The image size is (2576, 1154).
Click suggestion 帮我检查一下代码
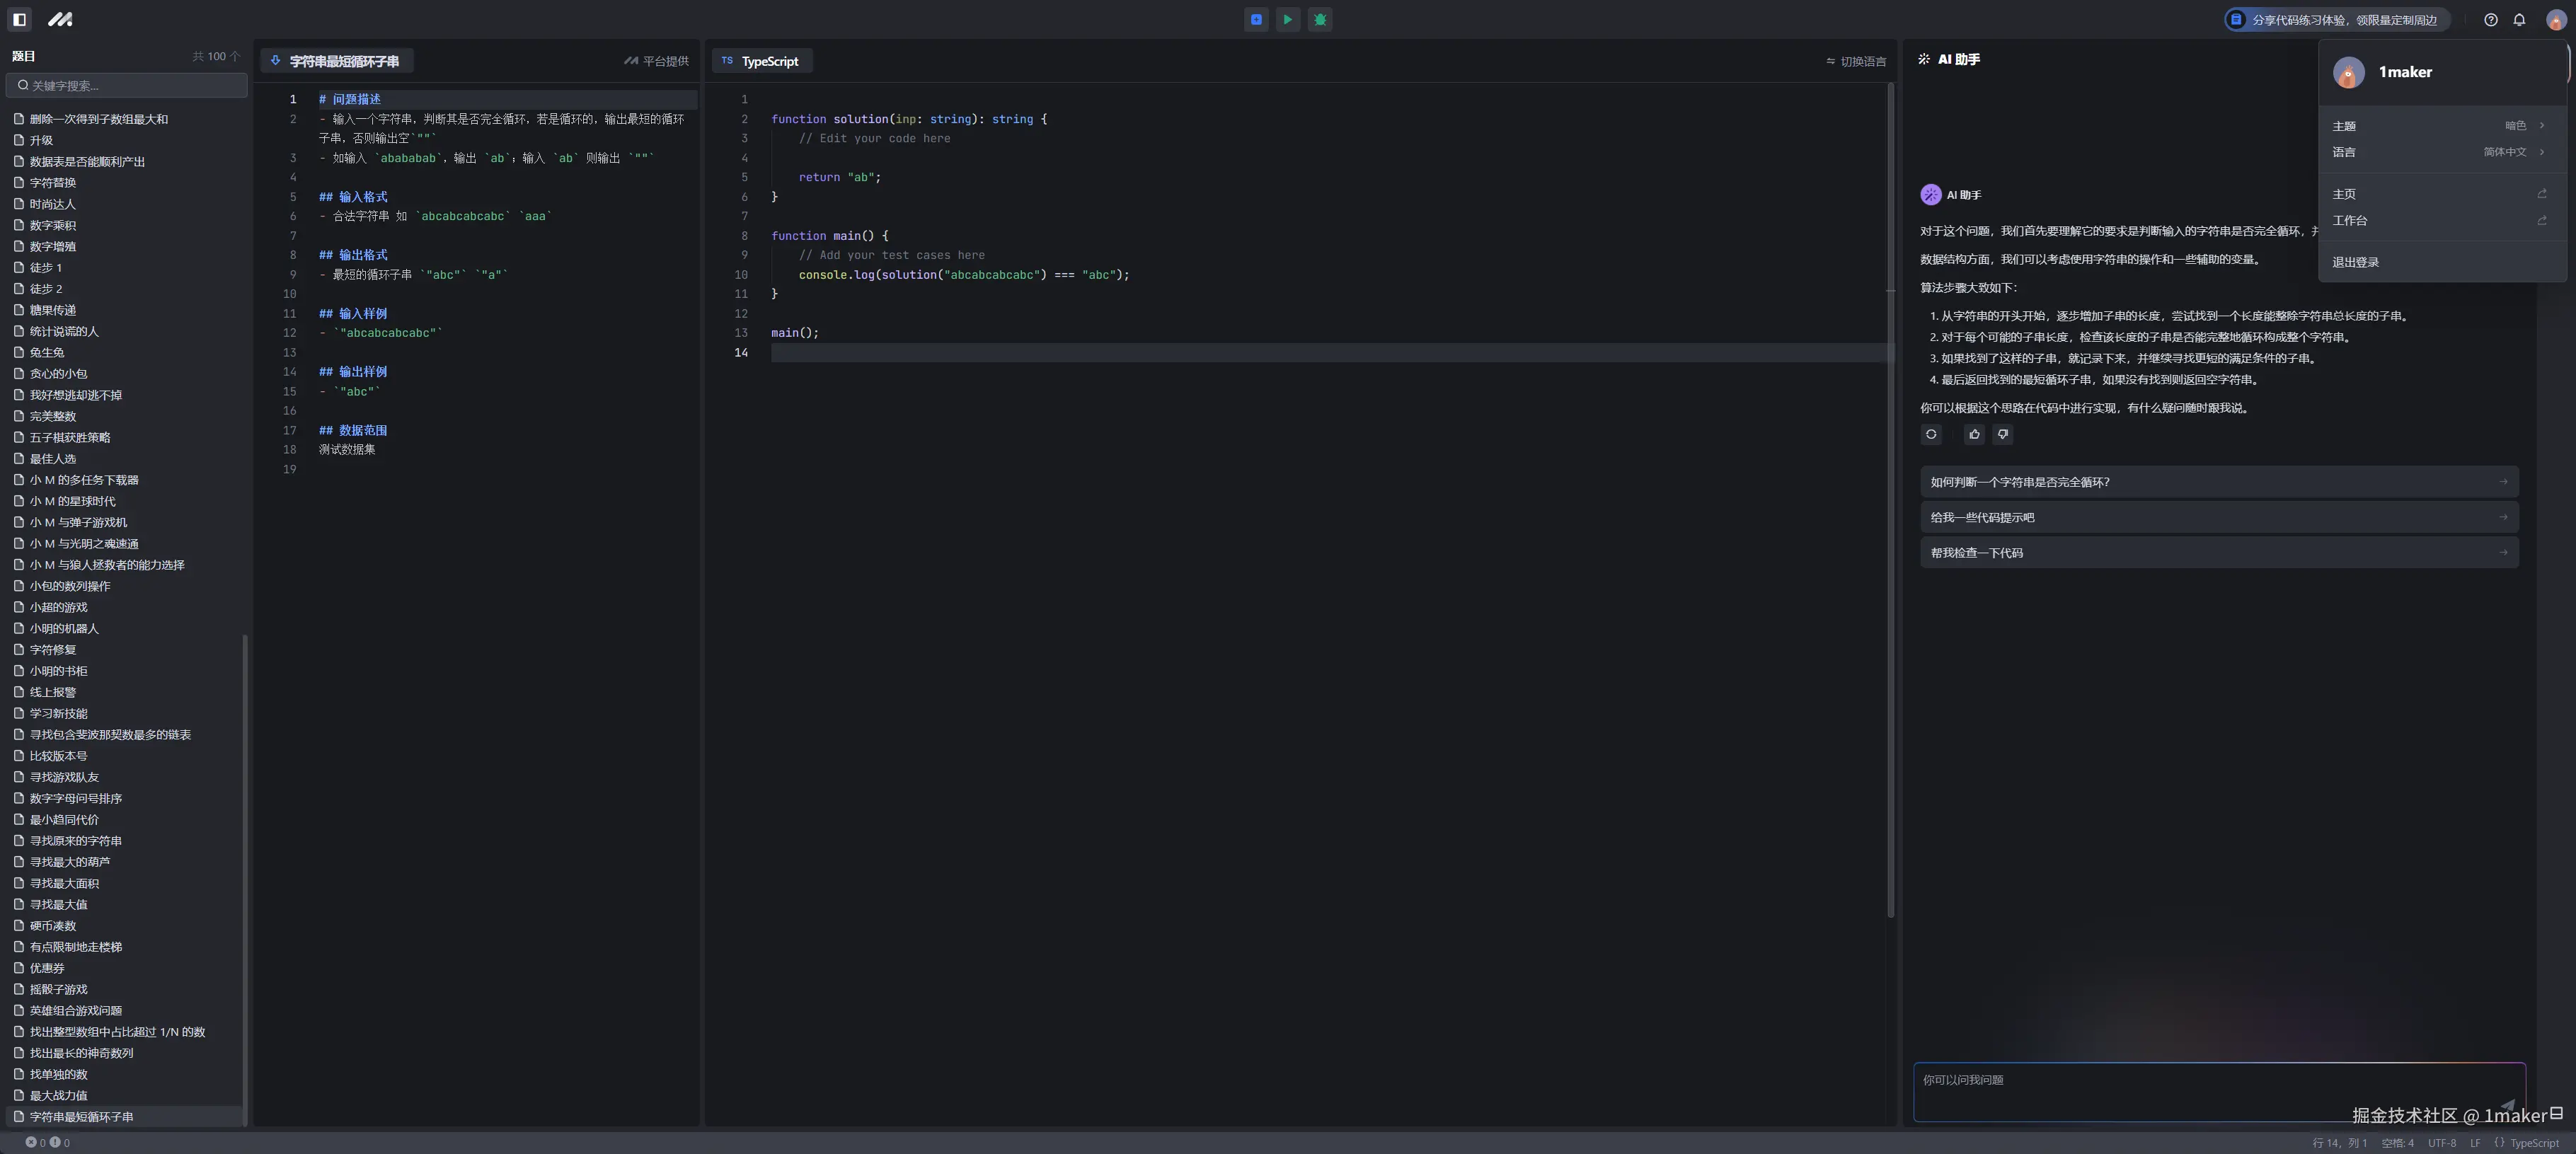pos(2218,553)
